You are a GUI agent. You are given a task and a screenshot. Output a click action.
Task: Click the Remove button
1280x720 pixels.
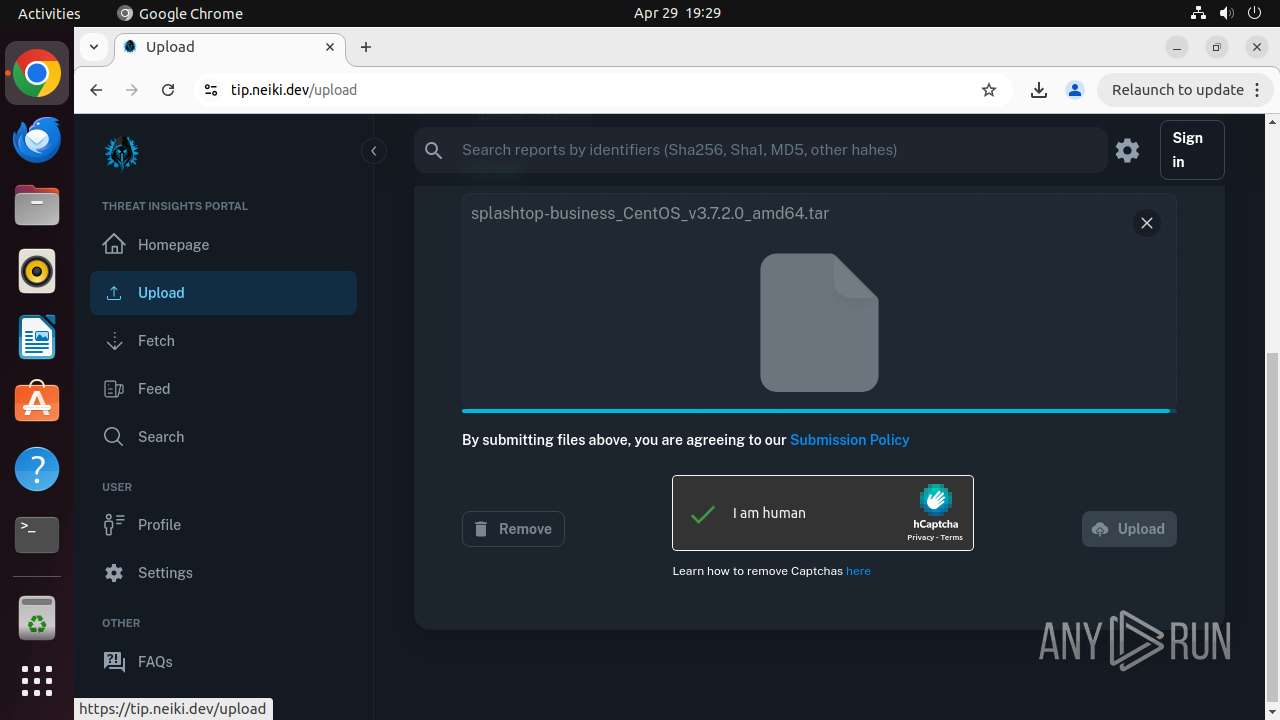click(x=513, y=529)
